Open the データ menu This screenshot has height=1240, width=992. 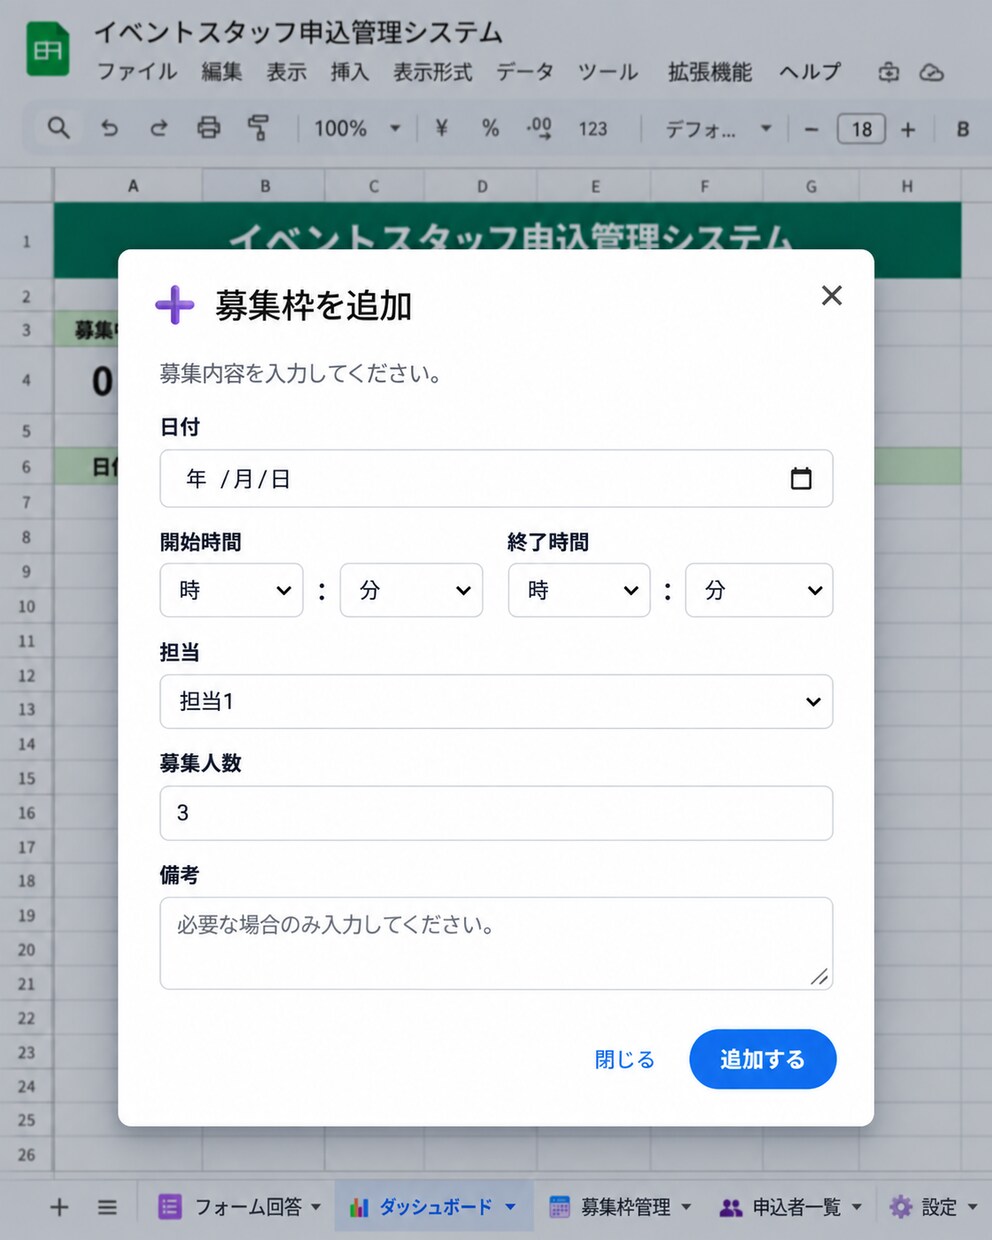tap(525, 72)
